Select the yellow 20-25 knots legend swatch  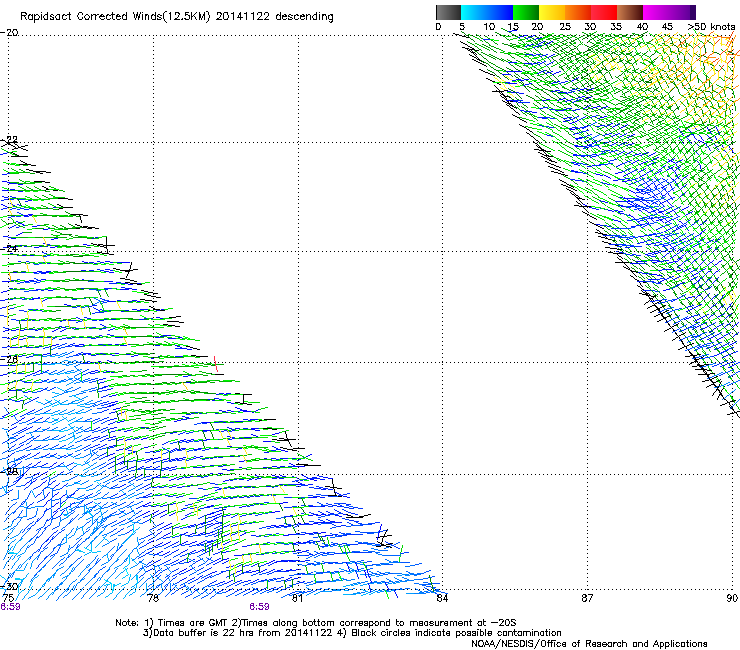pyautogui.click(x=552, y=12)
